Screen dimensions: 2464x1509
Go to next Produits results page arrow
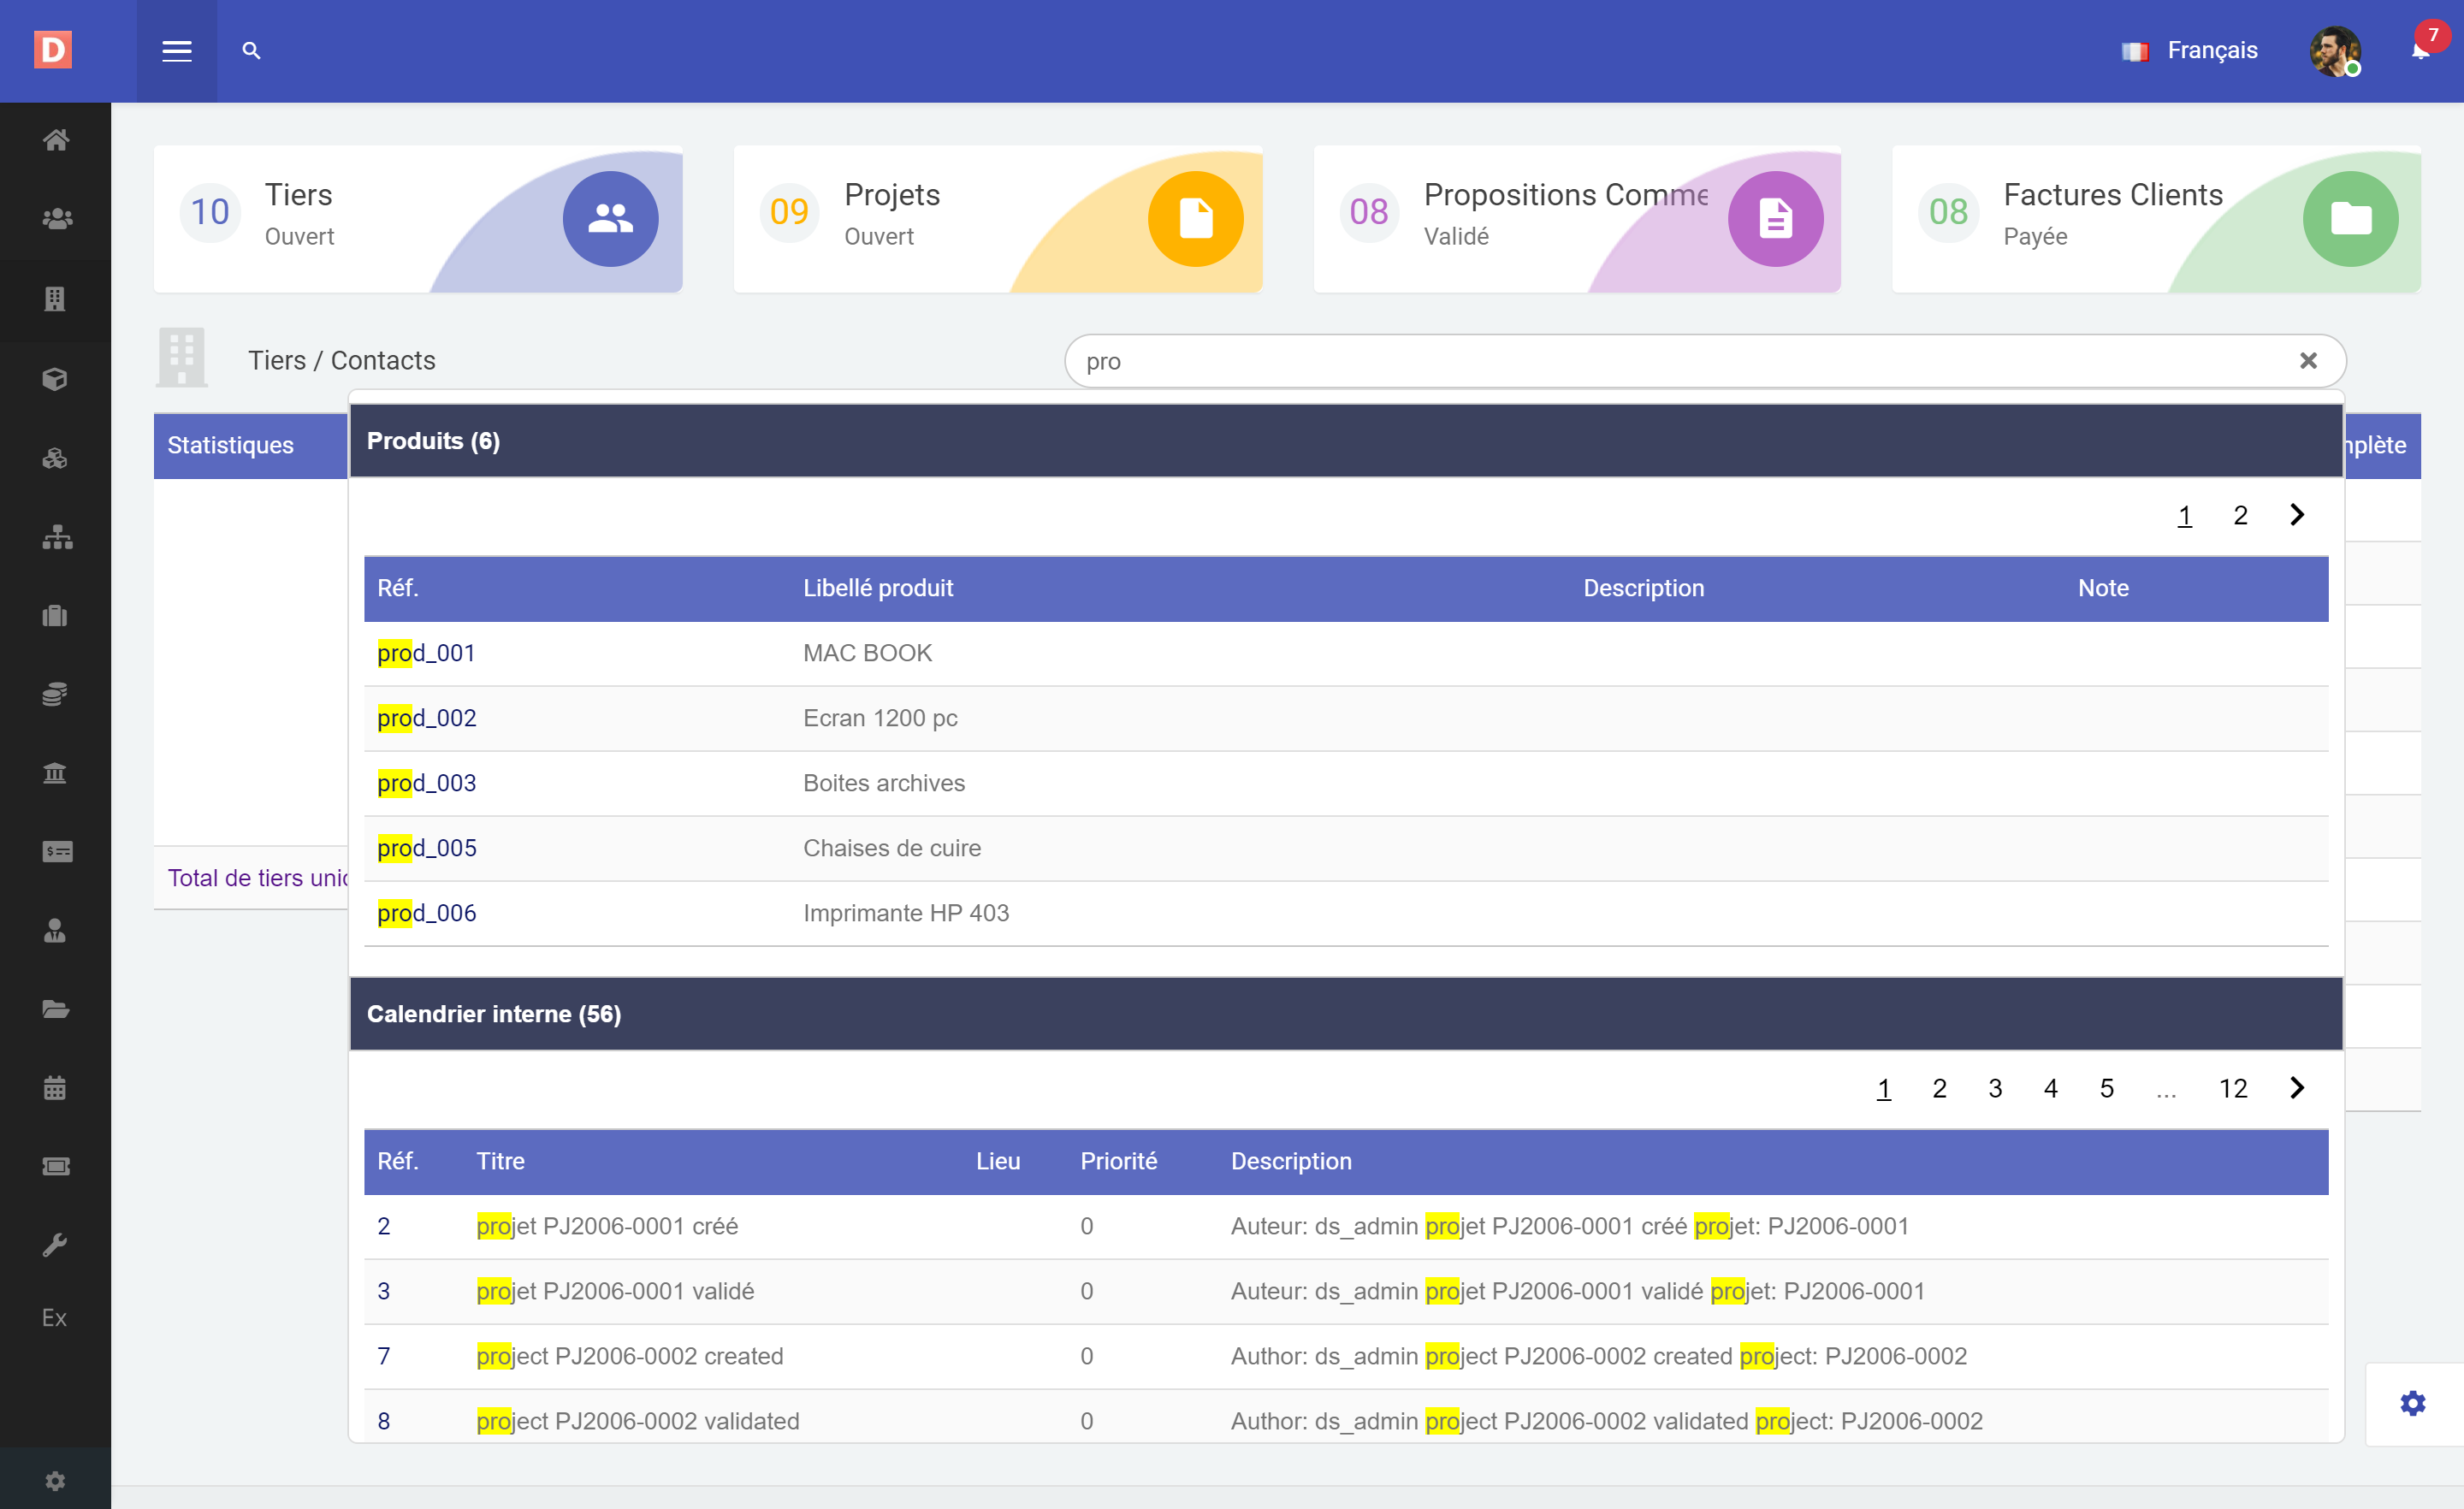pos(2297,515)
